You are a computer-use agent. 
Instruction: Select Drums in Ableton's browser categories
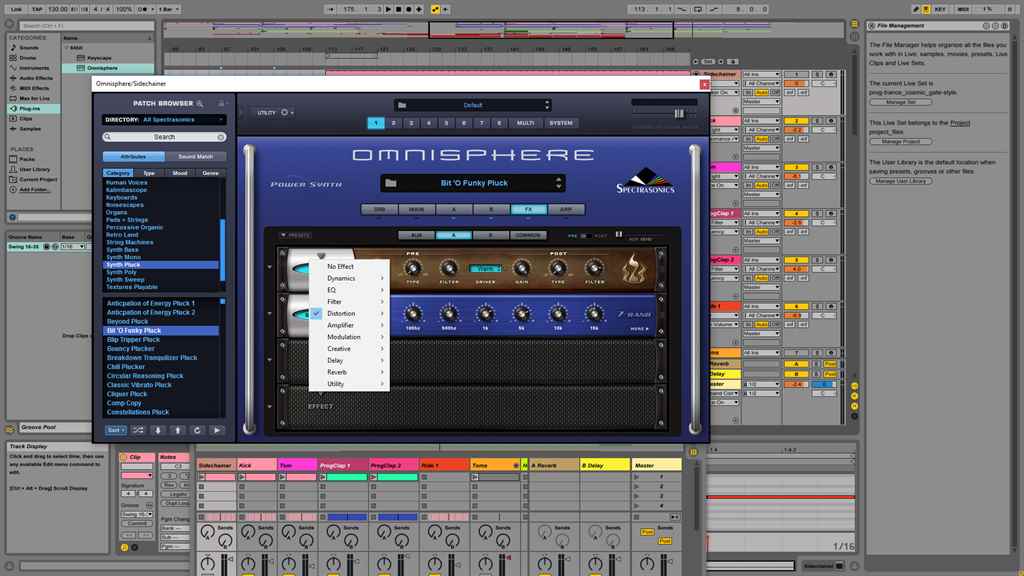27,57
